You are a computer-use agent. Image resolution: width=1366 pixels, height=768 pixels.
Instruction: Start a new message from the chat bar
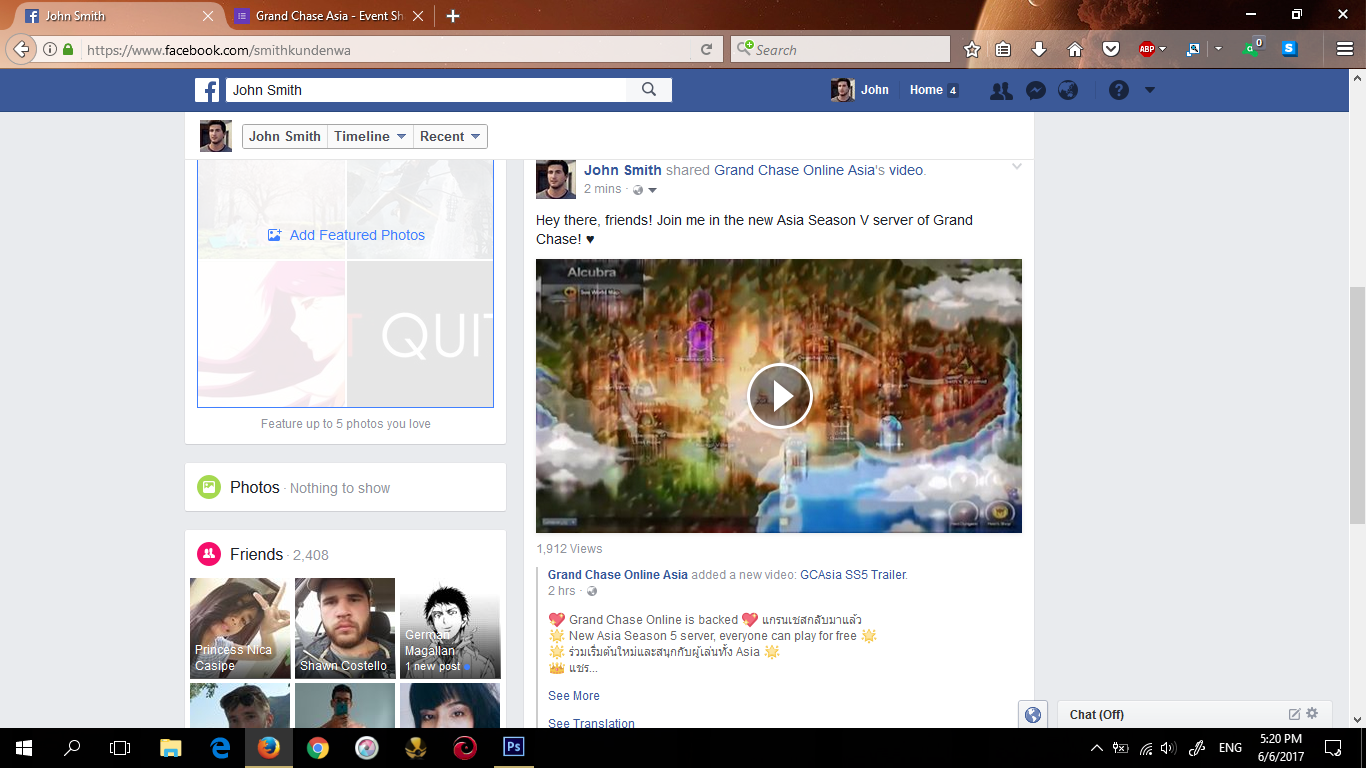[1294, 714]
